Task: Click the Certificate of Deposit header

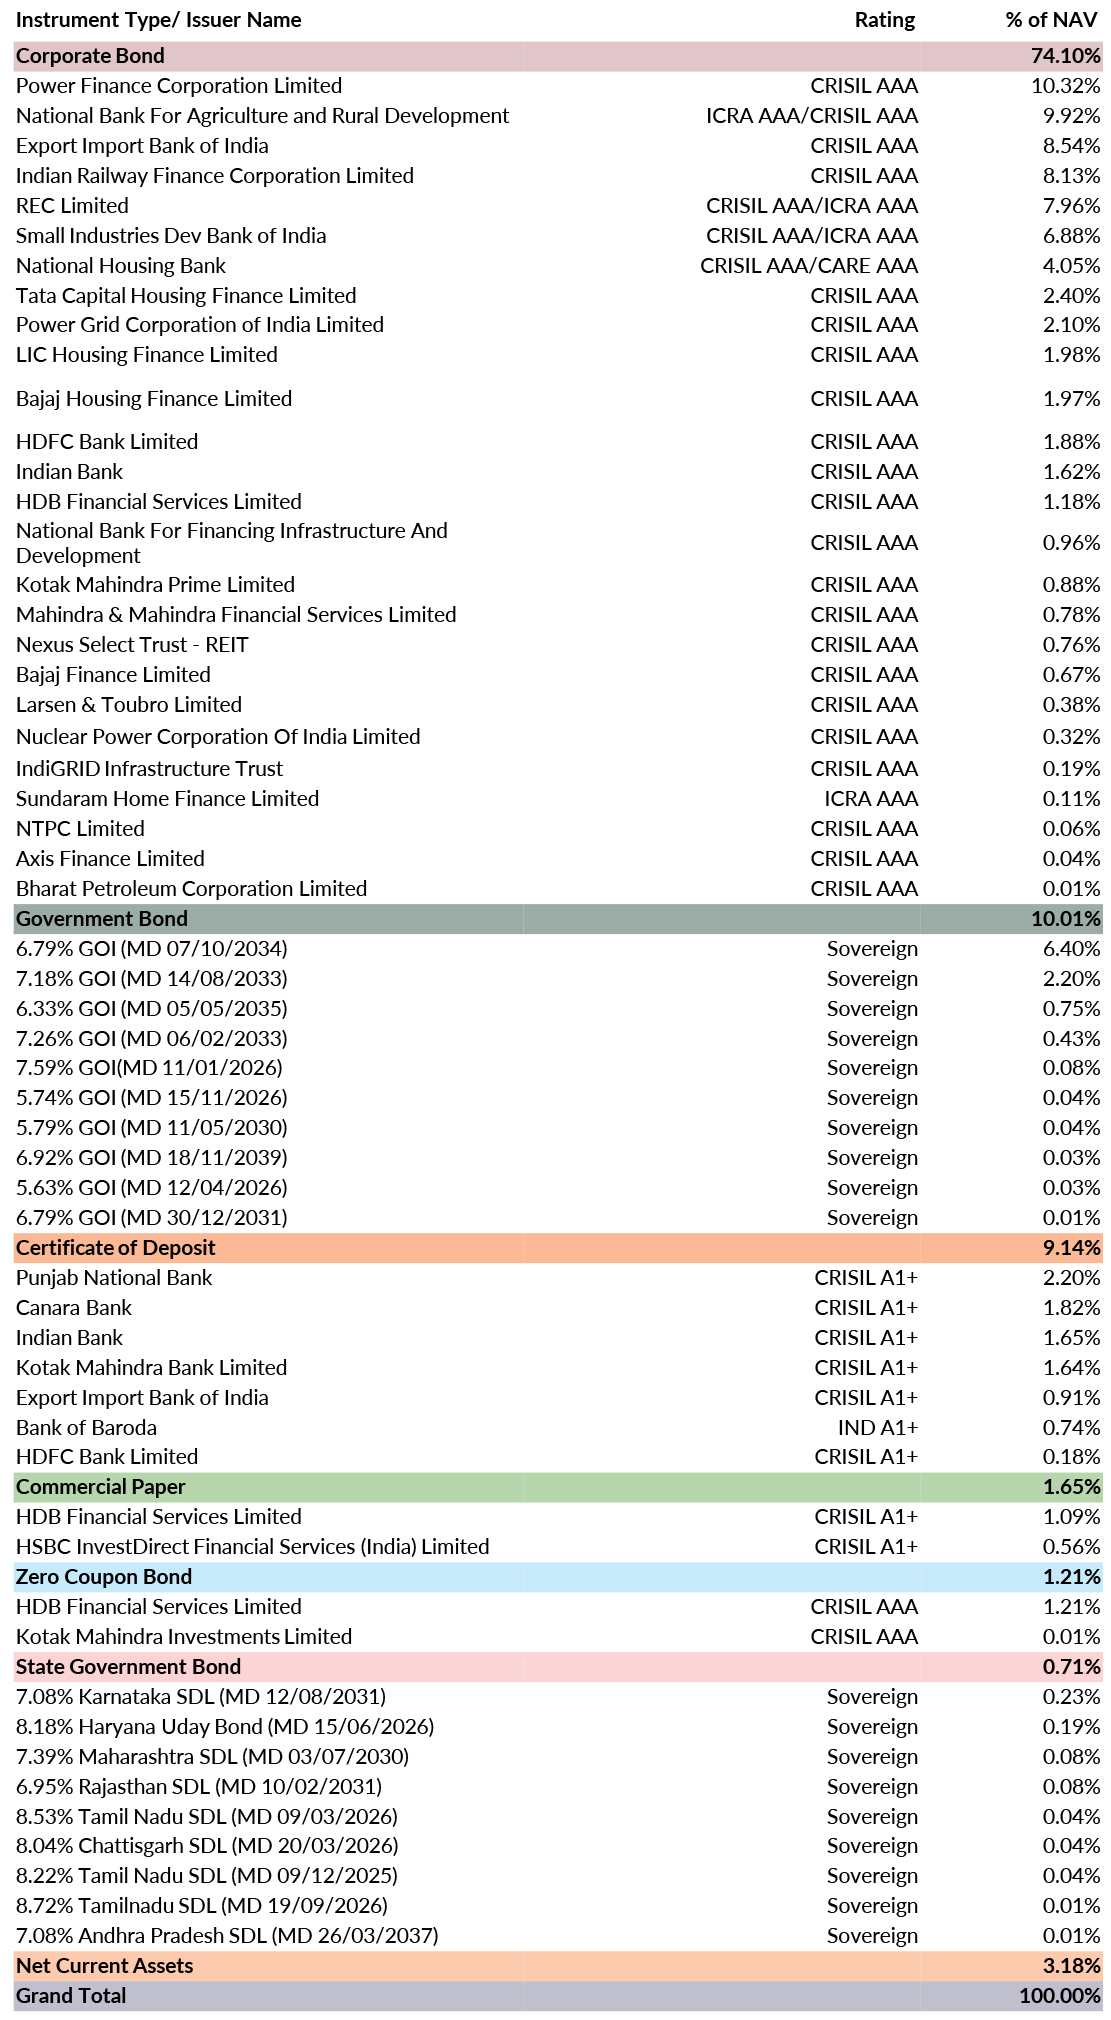Action: click(x=558, y=1247)
